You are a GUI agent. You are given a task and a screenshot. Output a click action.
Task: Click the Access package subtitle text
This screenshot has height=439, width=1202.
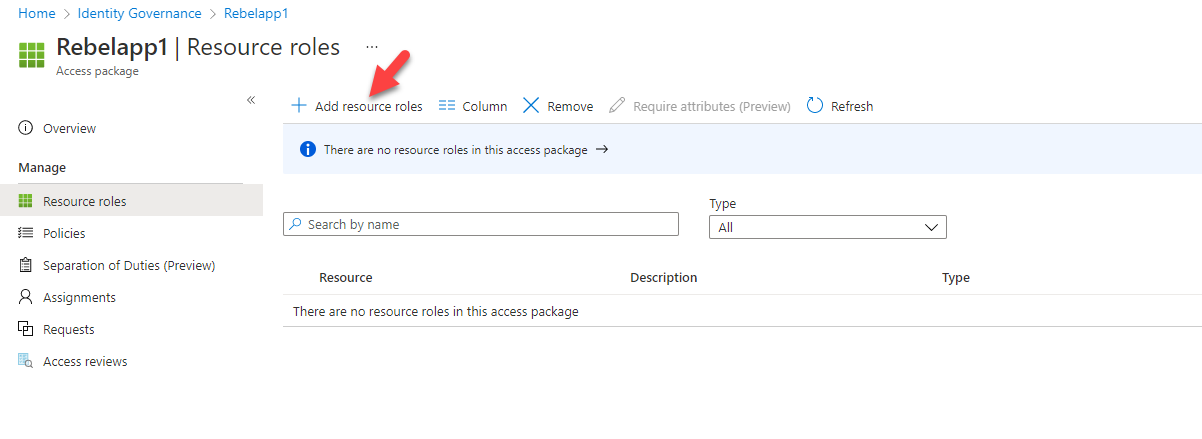click(98, 71)
